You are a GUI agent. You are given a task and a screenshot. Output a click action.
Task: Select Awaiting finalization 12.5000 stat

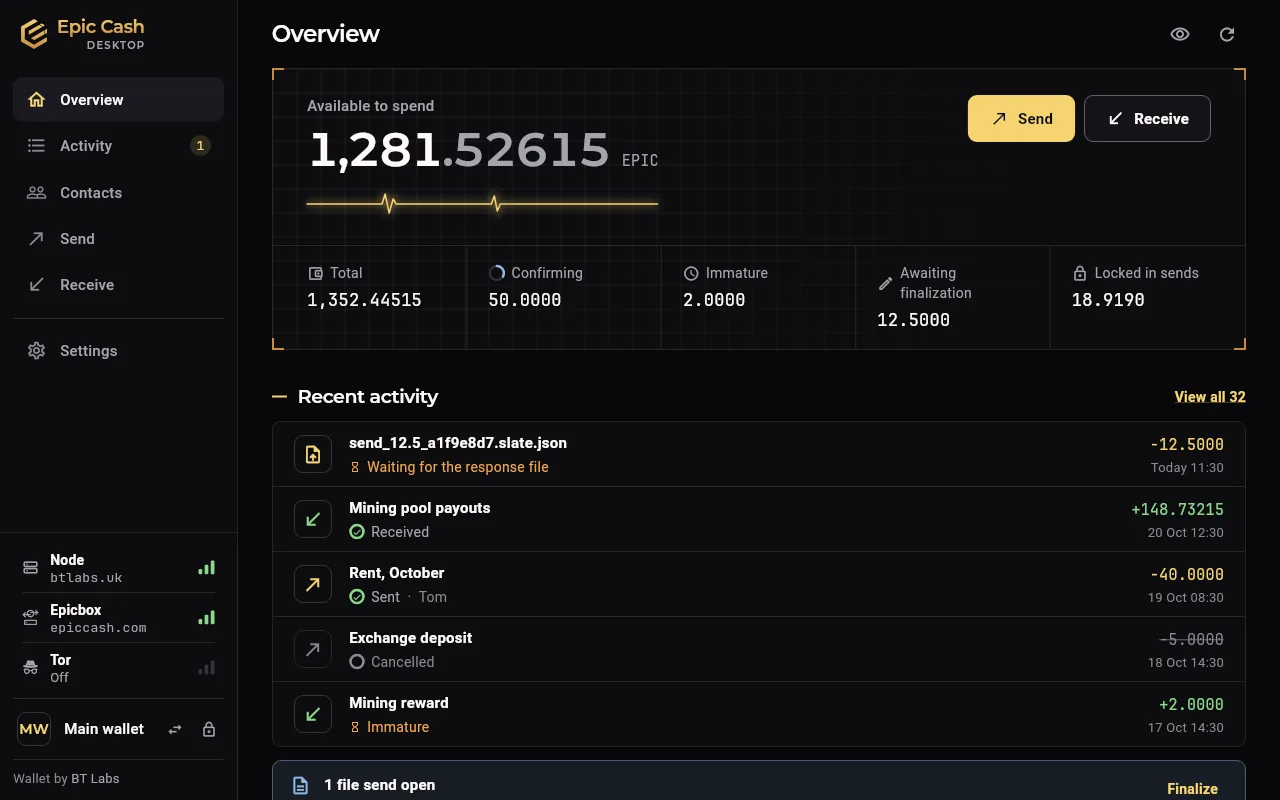click(x=953, y=297)
